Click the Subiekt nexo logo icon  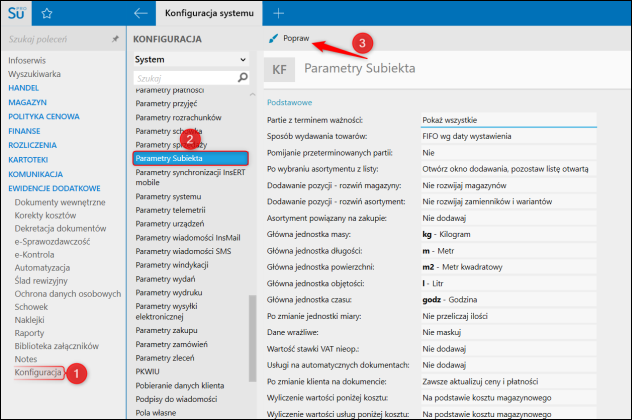15,14
